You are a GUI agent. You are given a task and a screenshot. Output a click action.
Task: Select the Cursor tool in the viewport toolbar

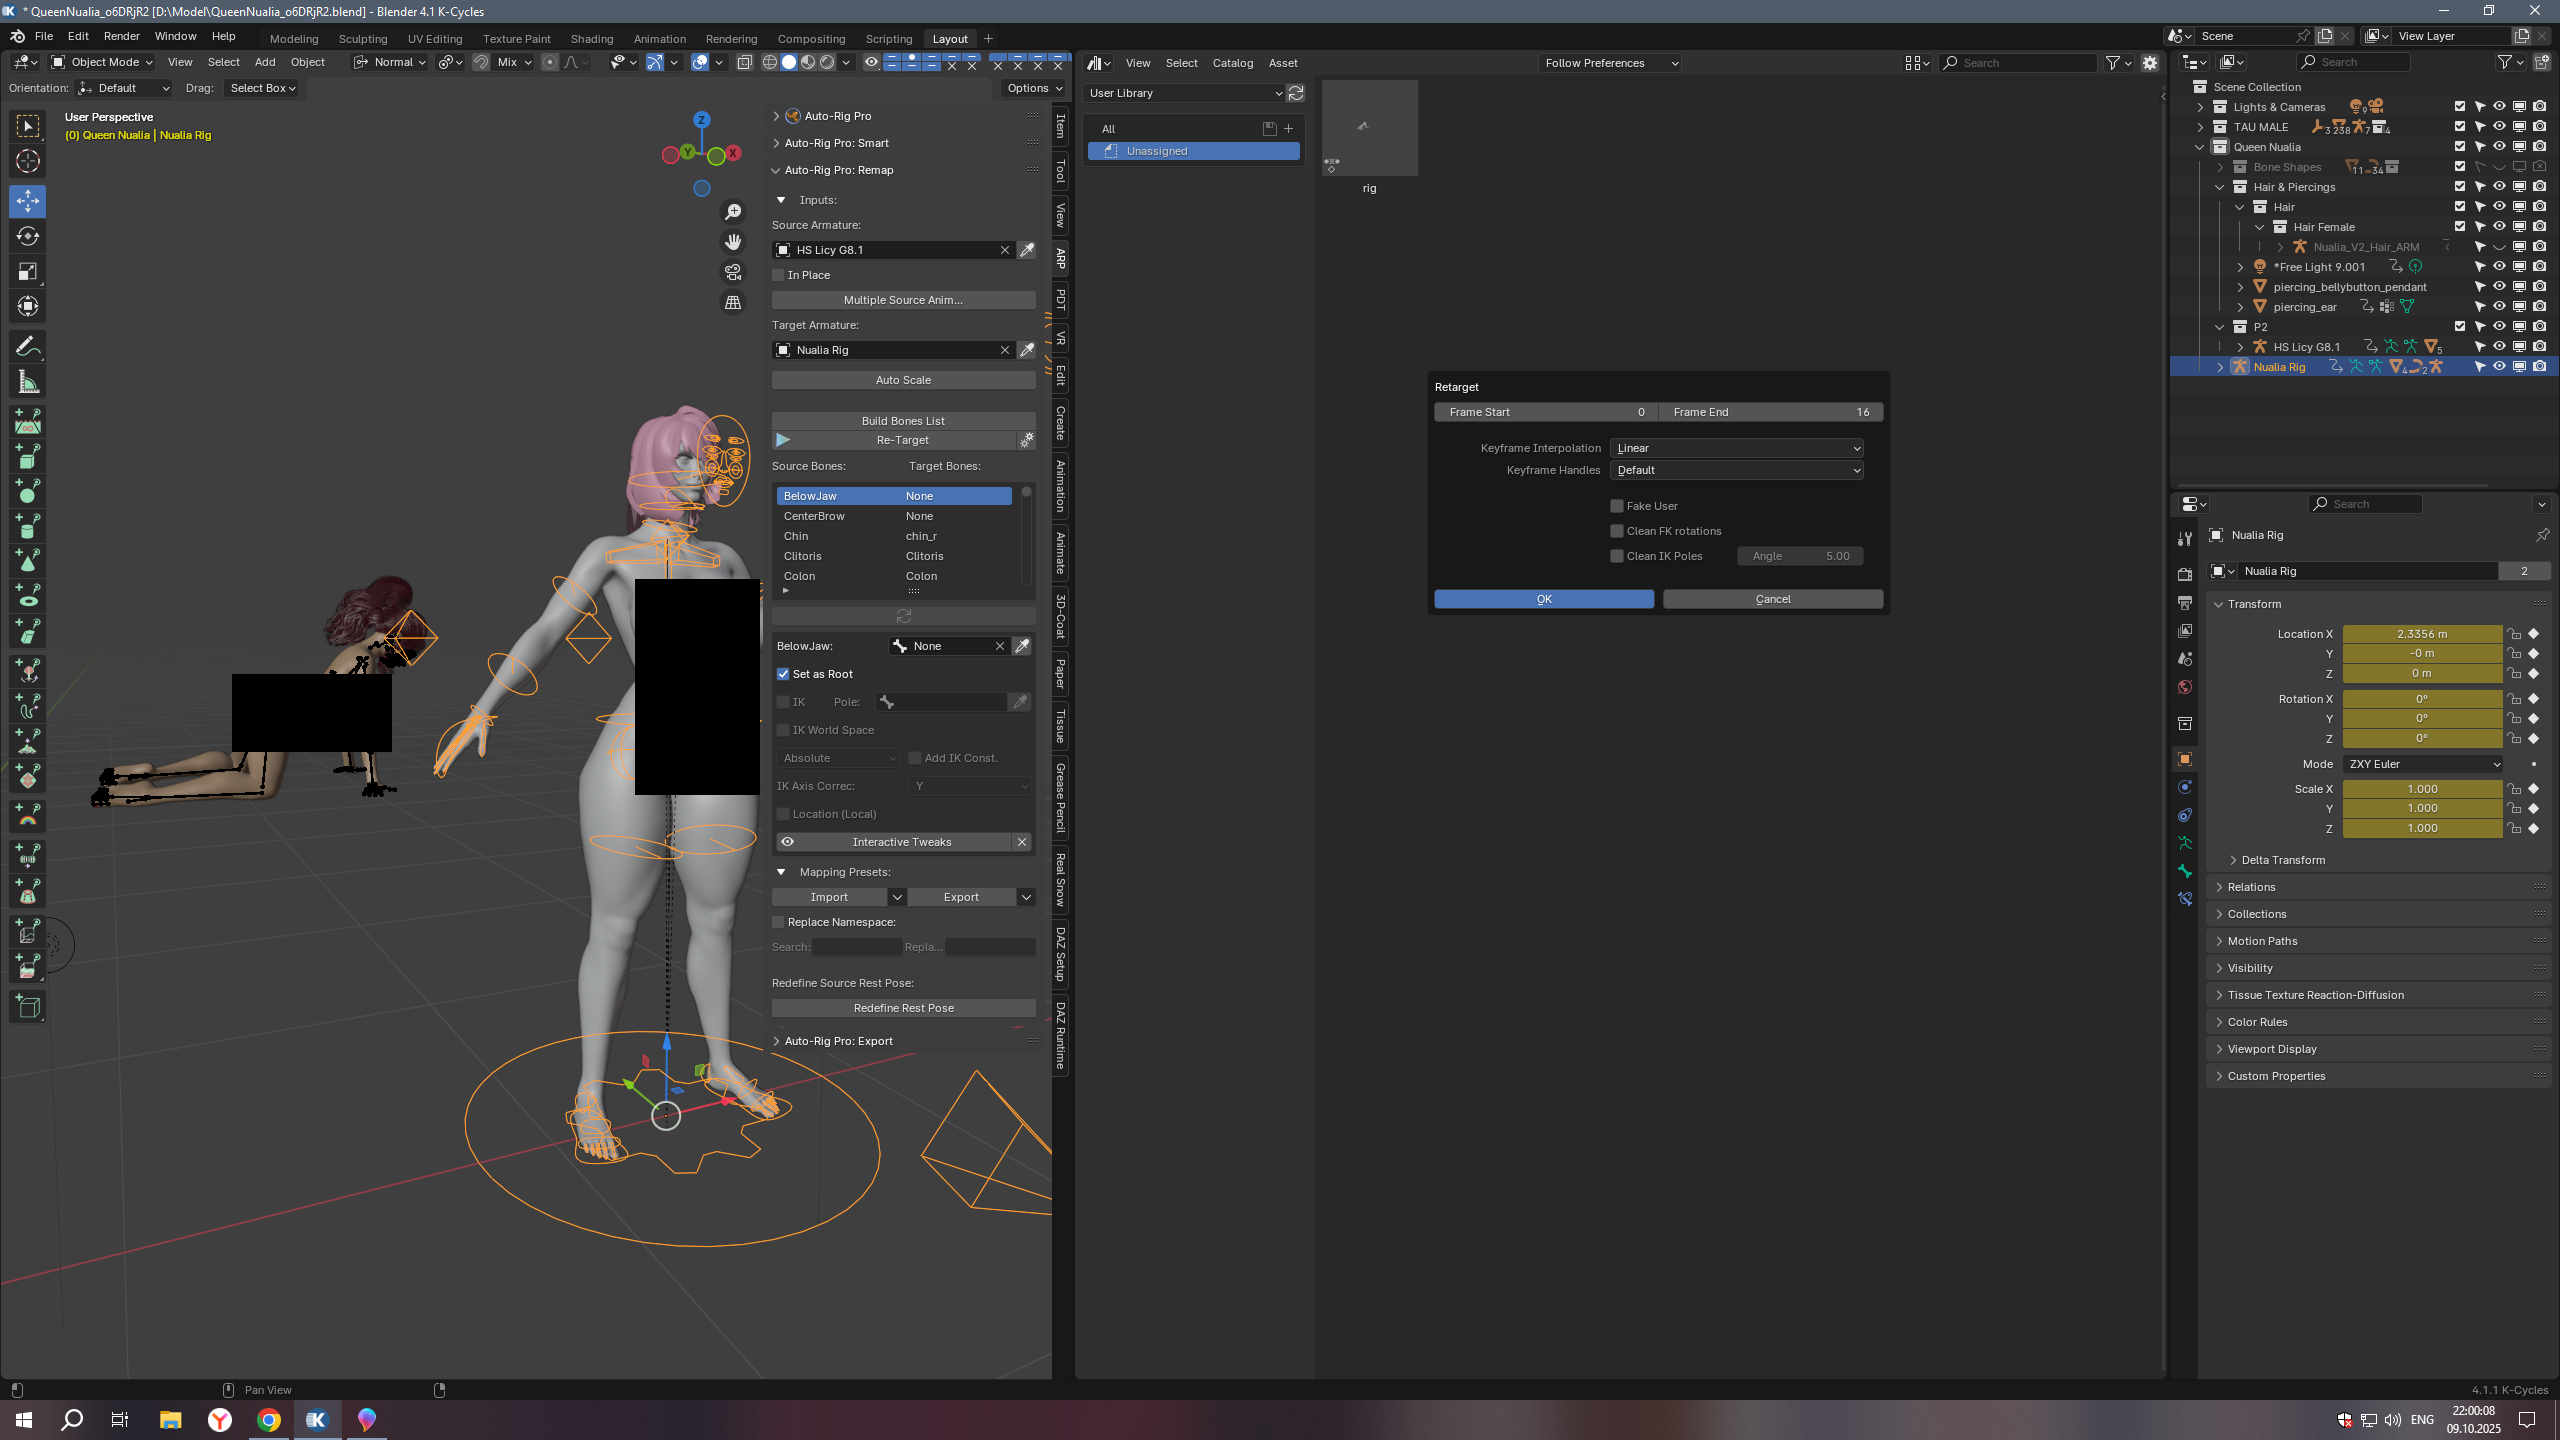click(28, 161)
